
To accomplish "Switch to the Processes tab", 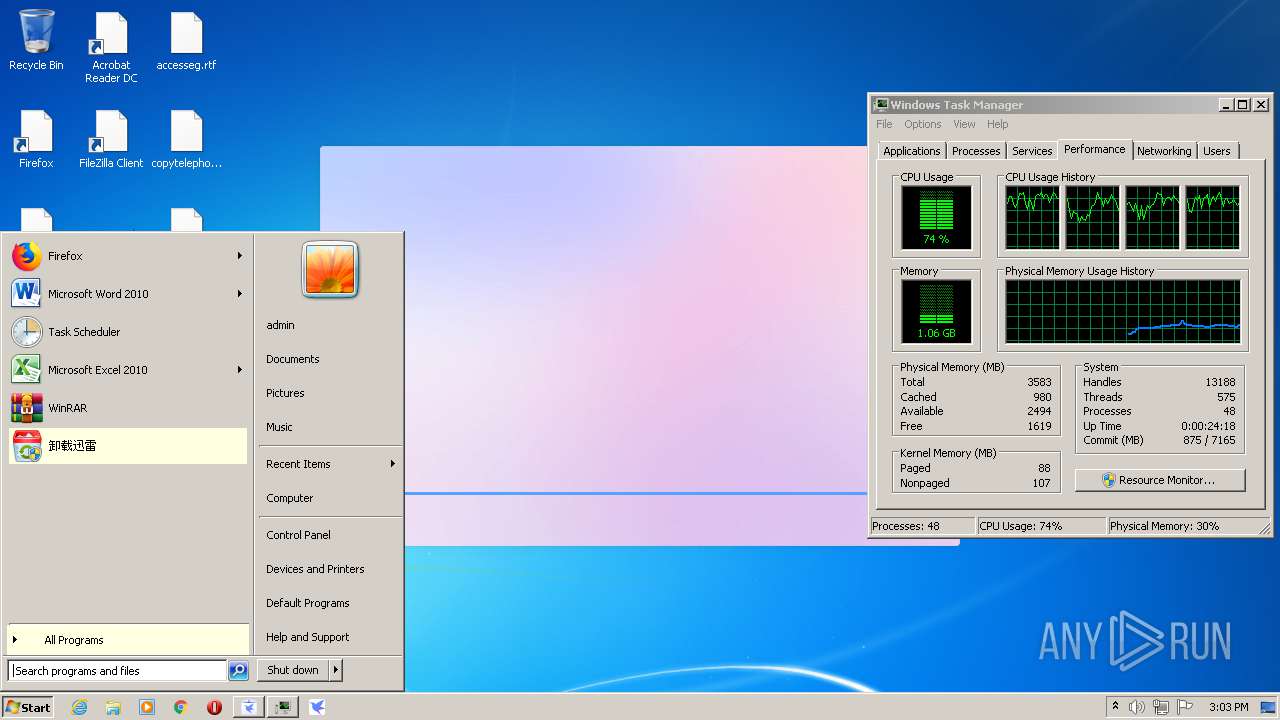I will pyautogui.click(x=976, y=151).
